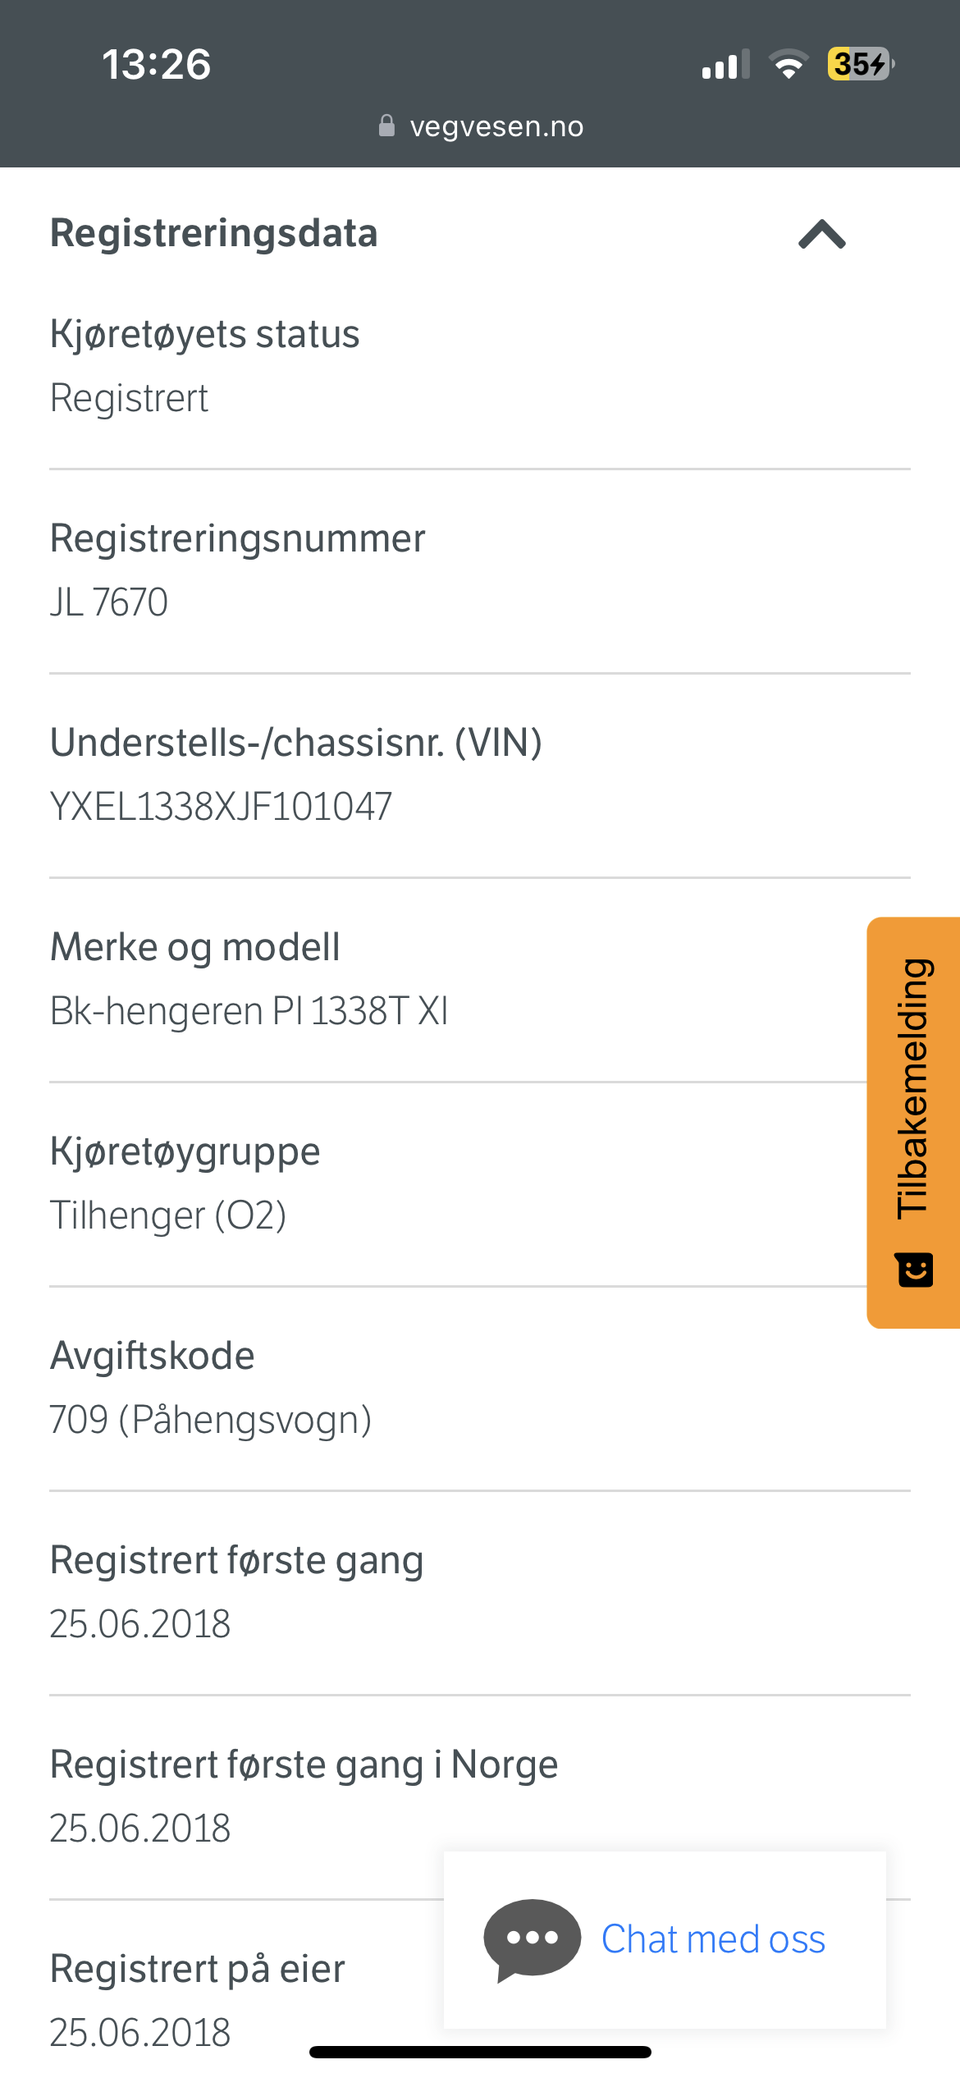Tap the home indicator bar at bottom
Screen dimensions: 960x2078
[480, 2052]
